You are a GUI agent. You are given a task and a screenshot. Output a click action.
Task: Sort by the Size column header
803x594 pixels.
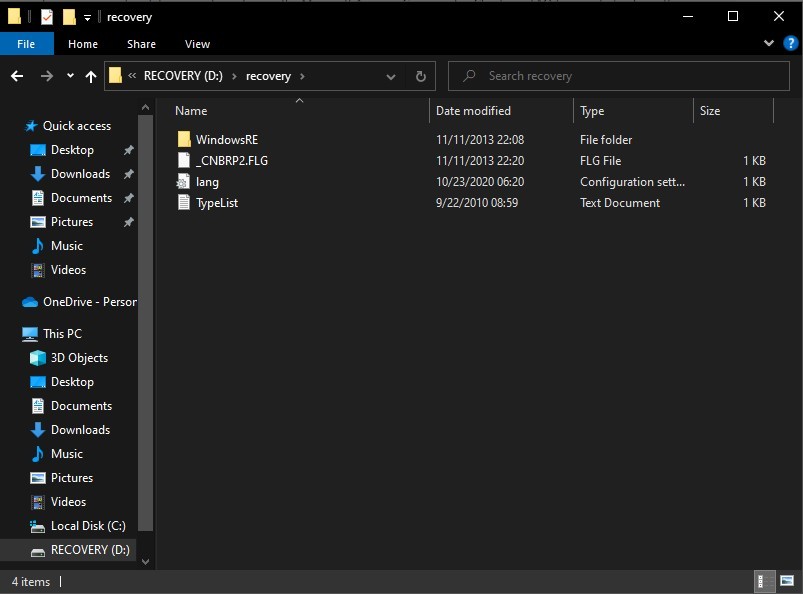710,111
